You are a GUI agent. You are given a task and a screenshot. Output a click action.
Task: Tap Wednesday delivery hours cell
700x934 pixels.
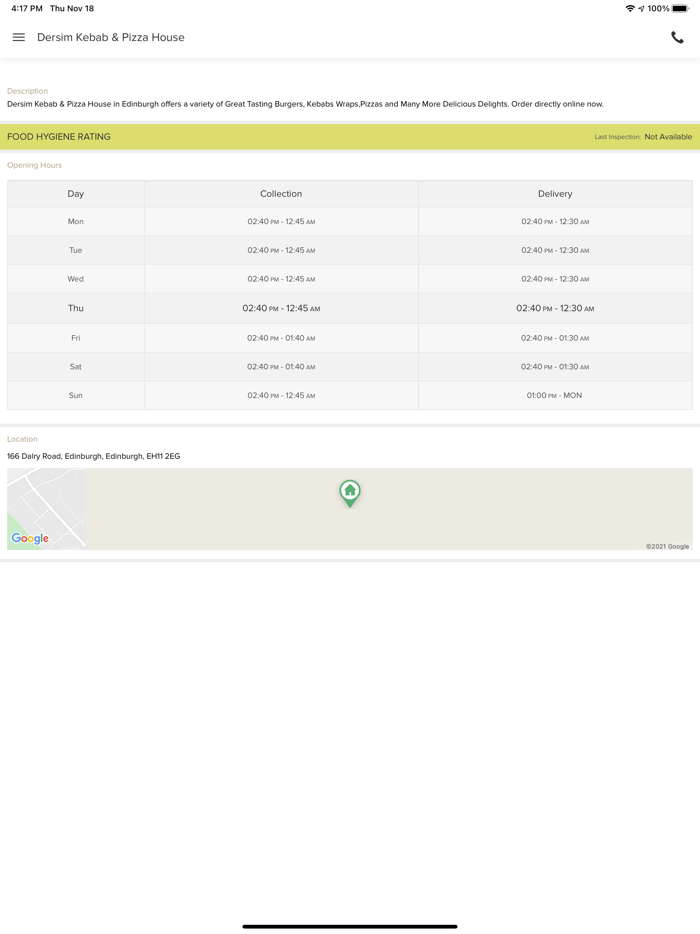click(x=555, y=279)
